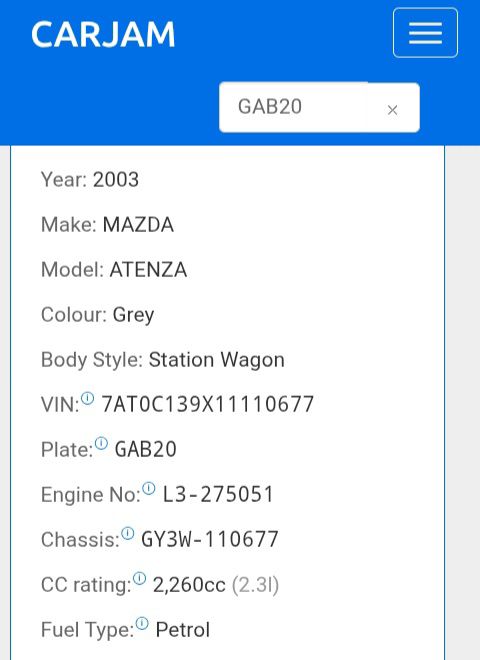Click the Year 2003 value
This screenshot has width=480, height=660.
tap(116, 179)
